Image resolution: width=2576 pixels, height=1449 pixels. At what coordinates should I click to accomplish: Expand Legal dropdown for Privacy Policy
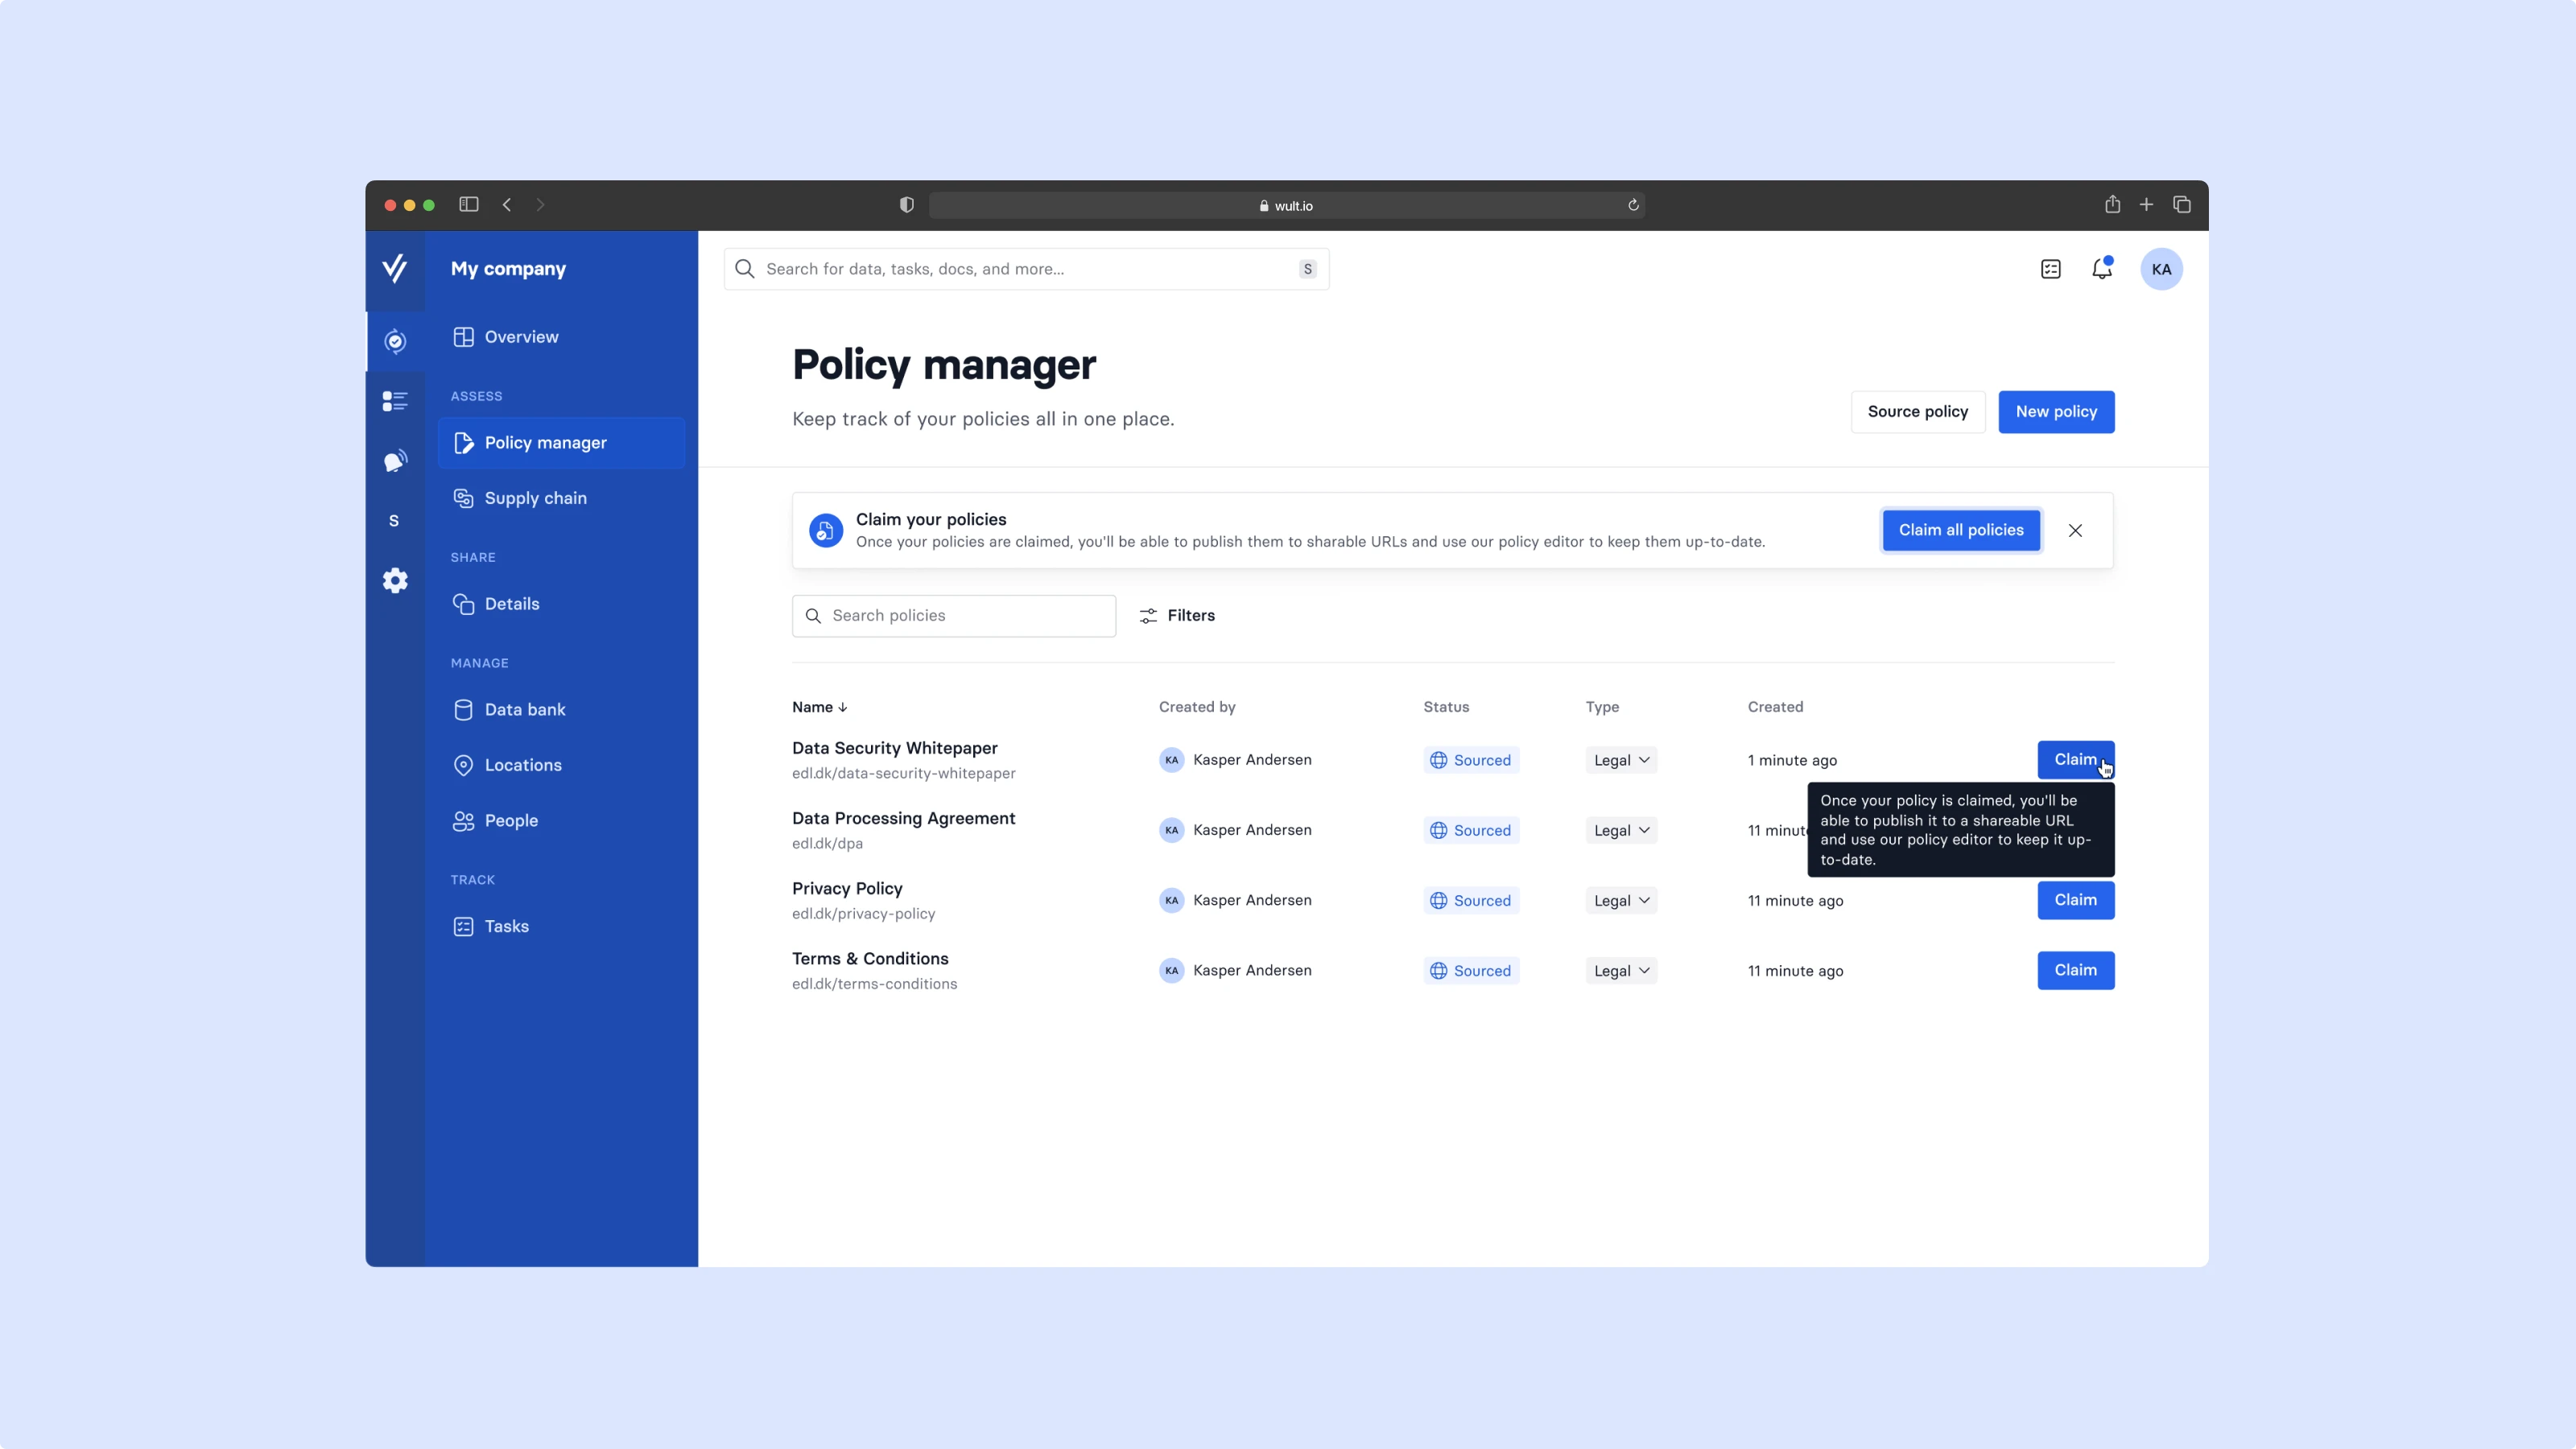coord(1621,901)
